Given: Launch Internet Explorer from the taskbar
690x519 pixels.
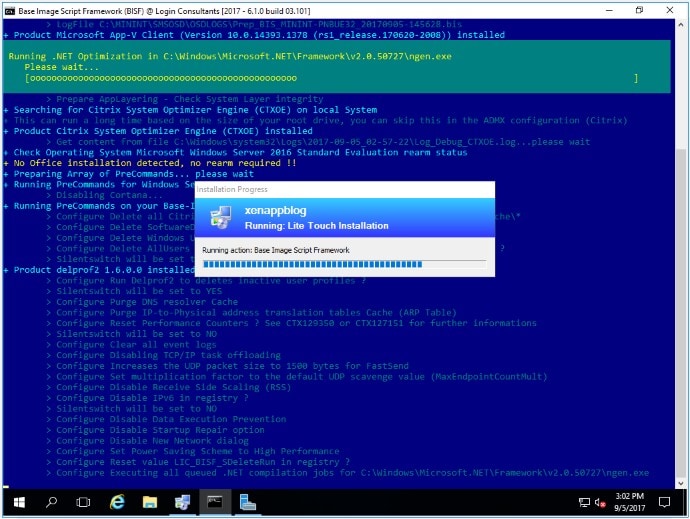Looking at the screenshot, I should pos(118,502).
